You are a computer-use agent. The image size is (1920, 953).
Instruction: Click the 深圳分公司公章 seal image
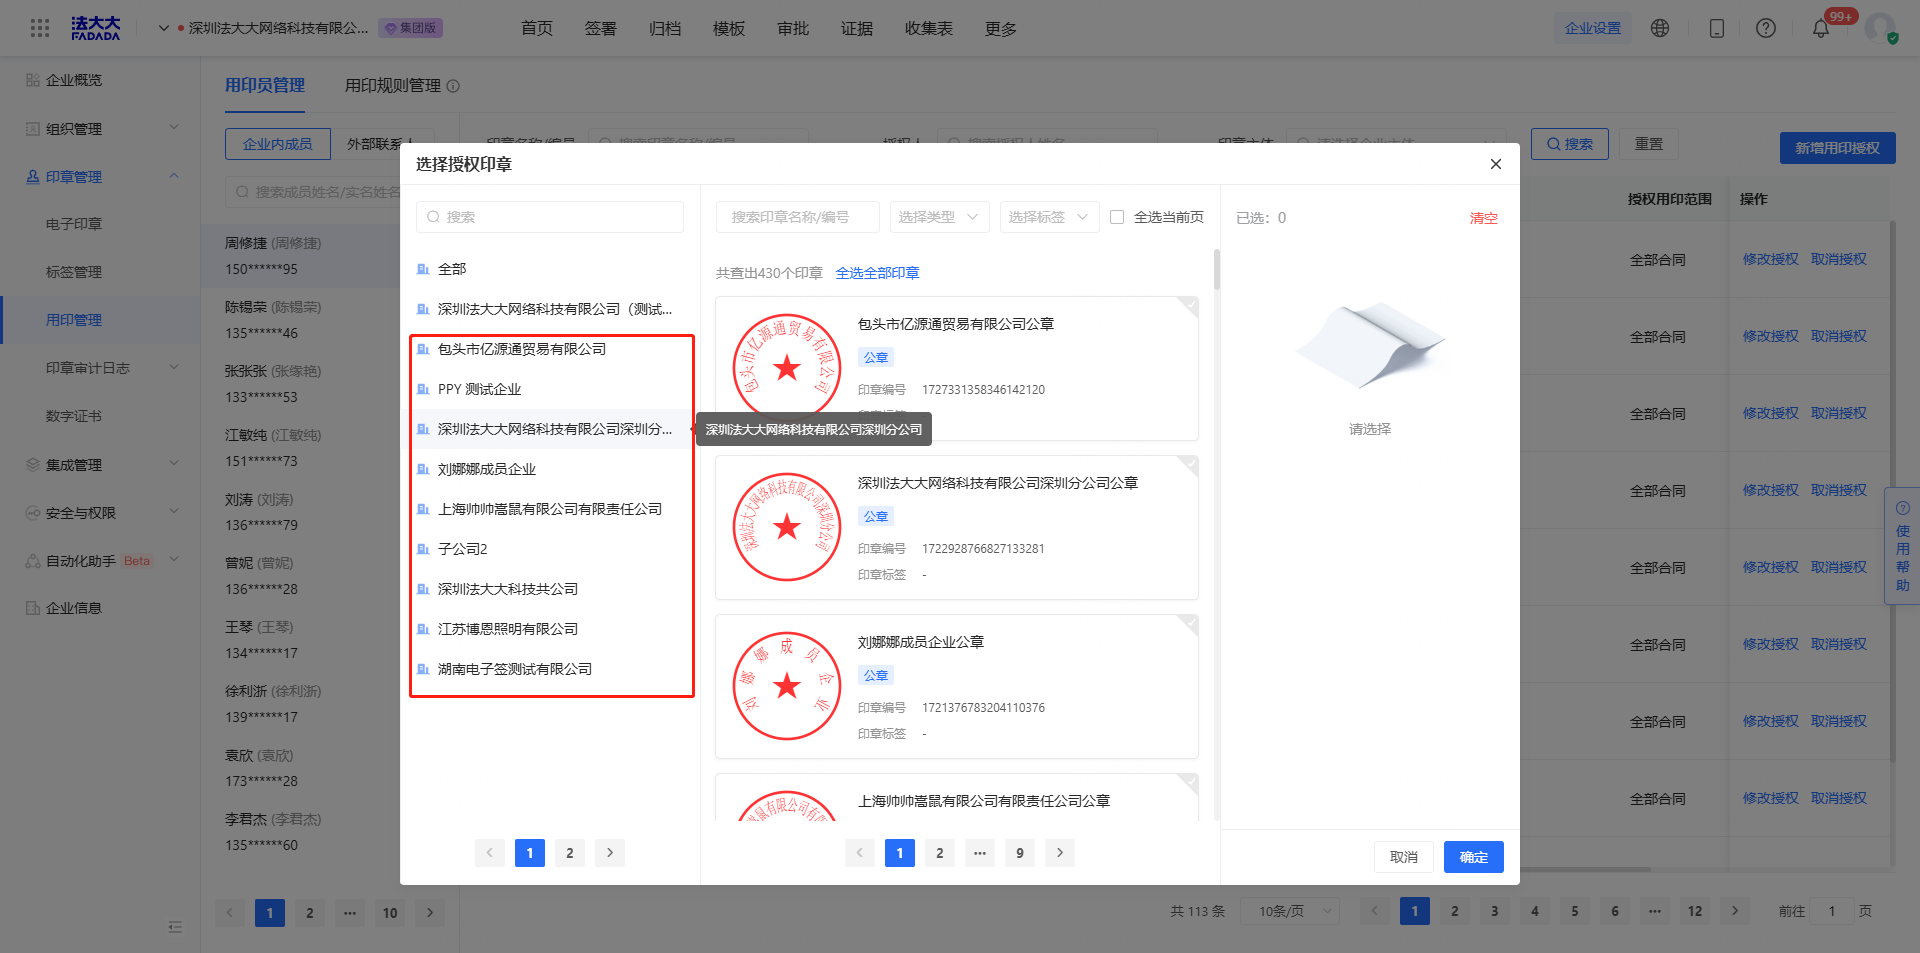click(787, 527)
